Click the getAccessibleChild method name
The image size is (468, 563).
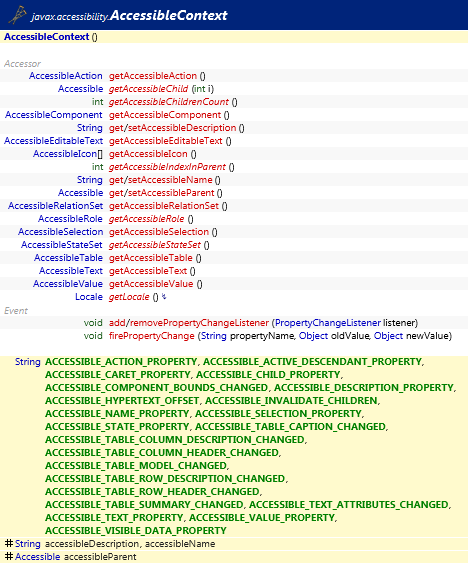[148, 89]
